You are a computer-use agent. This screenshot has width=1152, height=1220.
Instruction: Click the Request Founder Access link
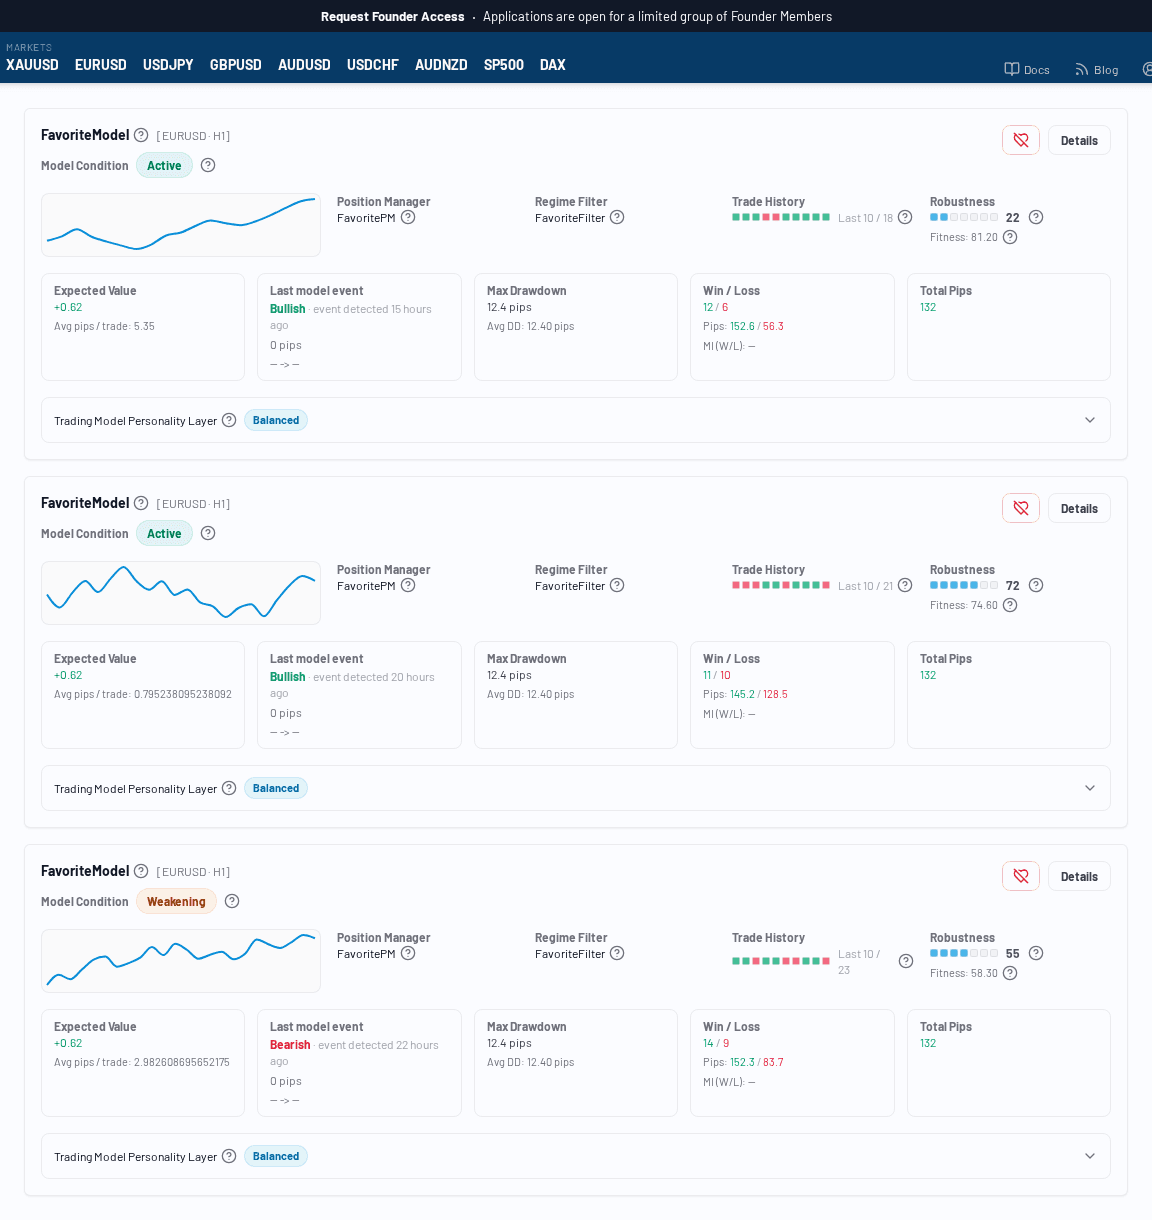point(392,16)
